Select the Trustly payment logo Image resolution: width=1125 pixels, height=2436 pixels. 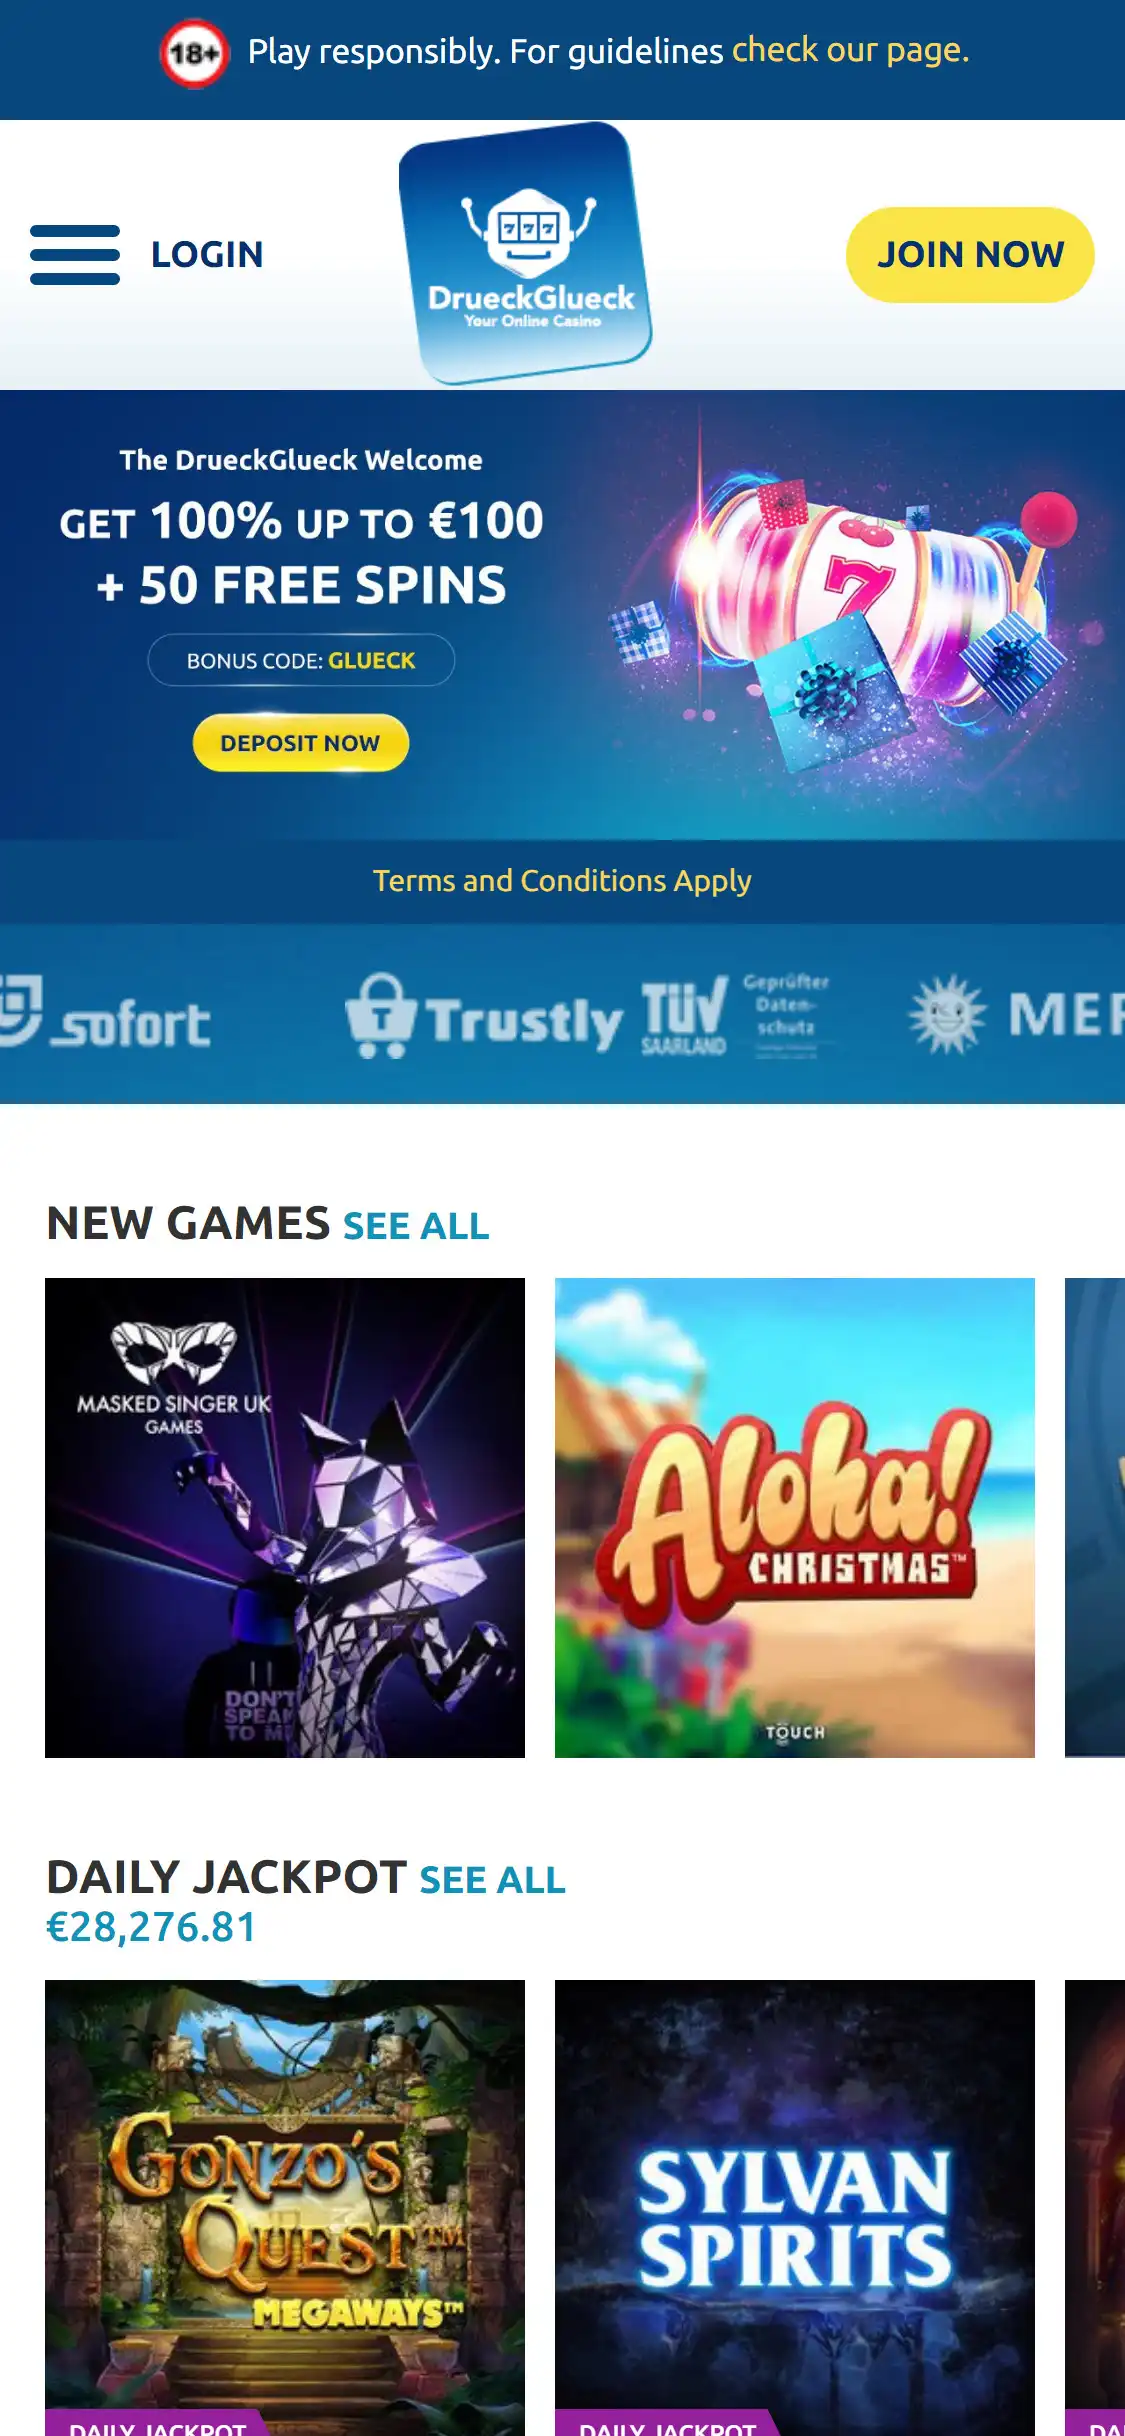tap(484, 1016)
